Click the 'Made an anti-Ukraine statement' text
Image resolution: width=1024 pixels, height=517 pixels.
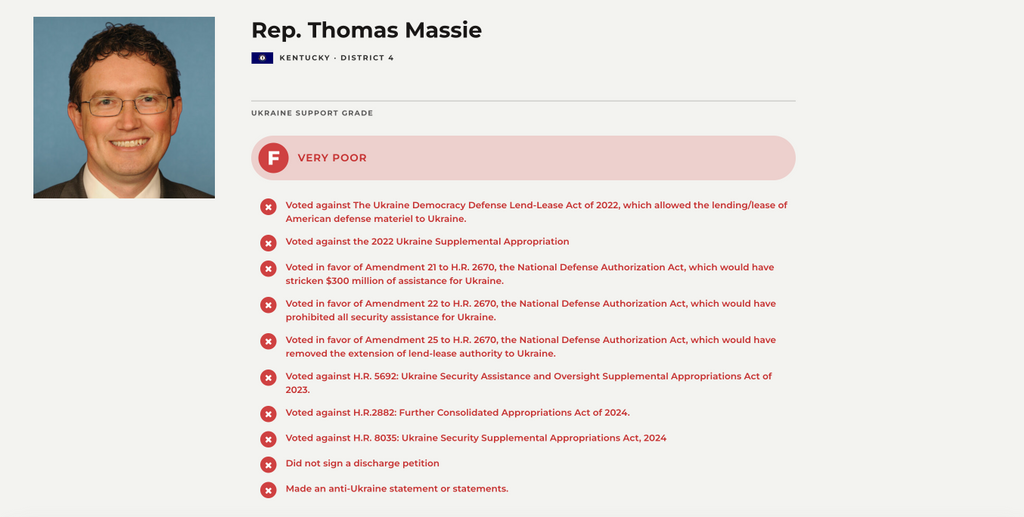(x=396, y=489)
